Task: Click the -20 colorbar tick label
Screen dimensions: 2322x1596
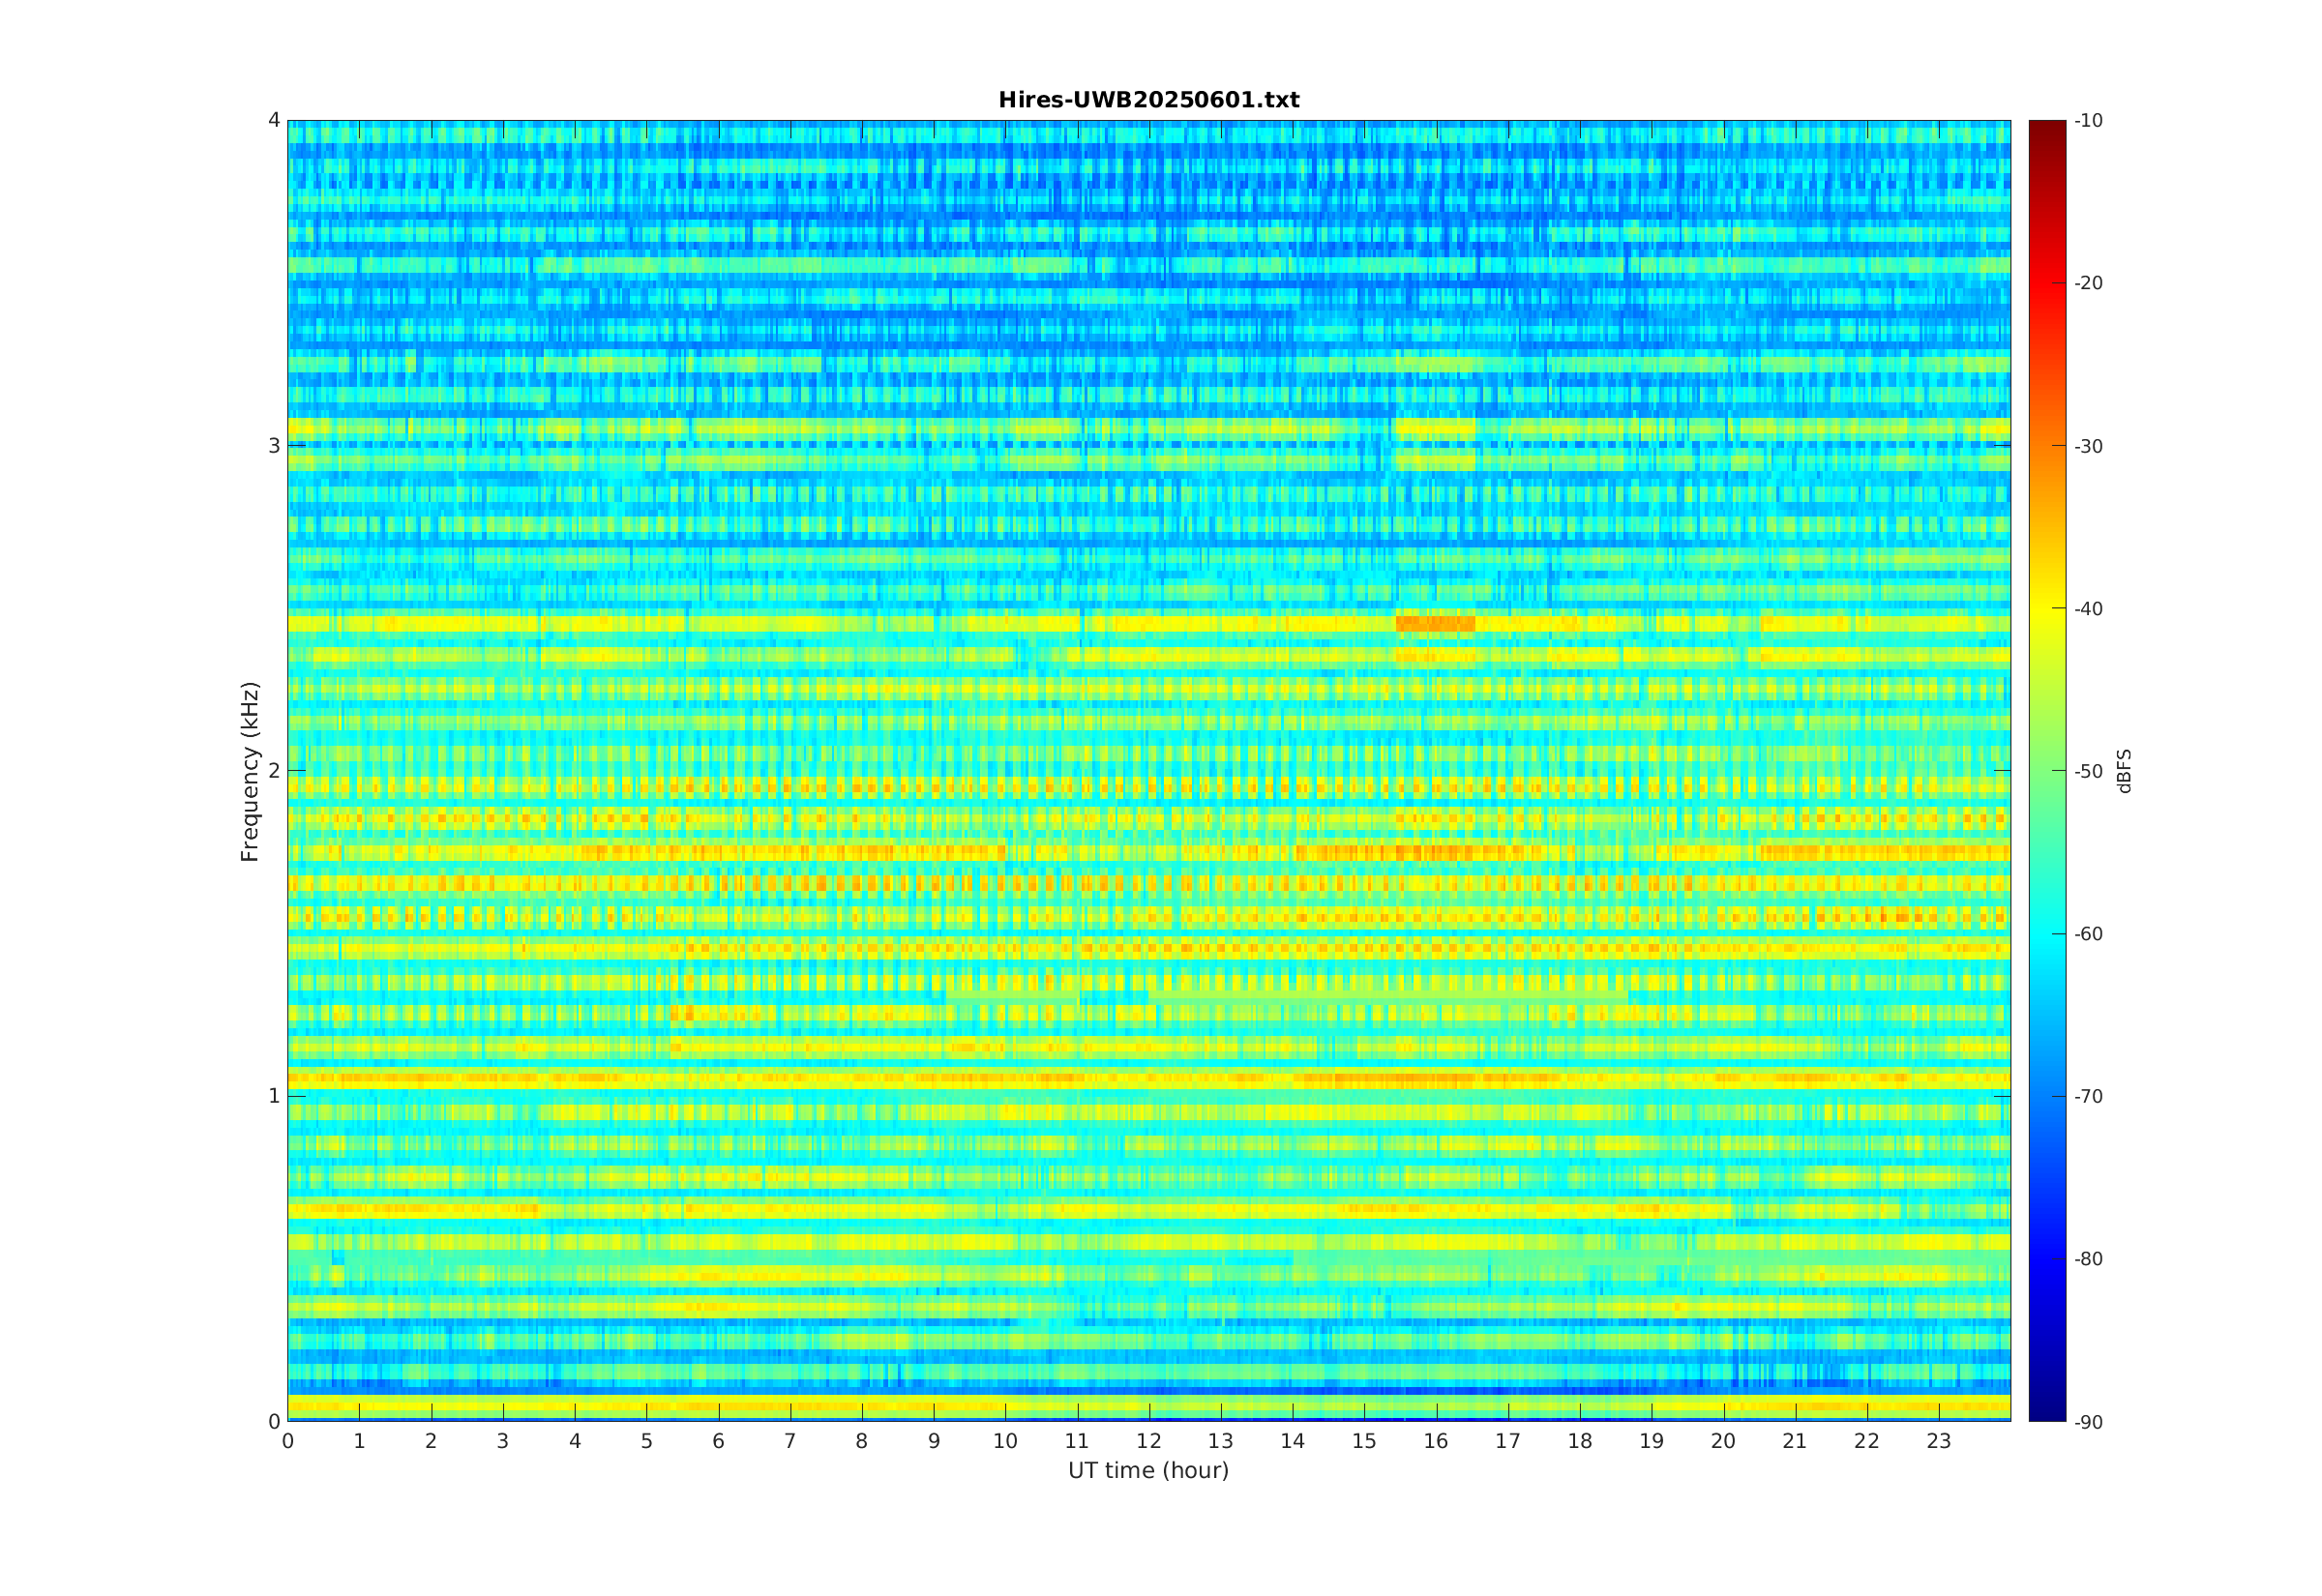Action: [2088, 283]
